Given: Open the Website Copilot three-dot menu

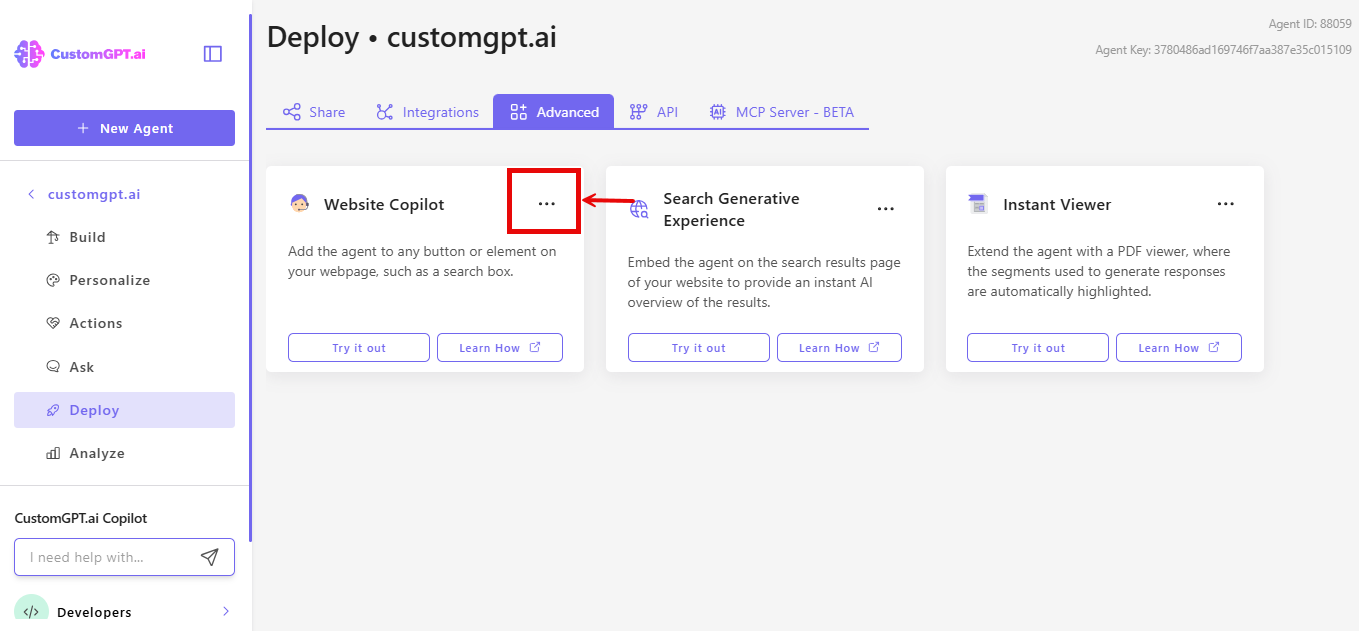Looking at the screenshot, I should 544,201.
